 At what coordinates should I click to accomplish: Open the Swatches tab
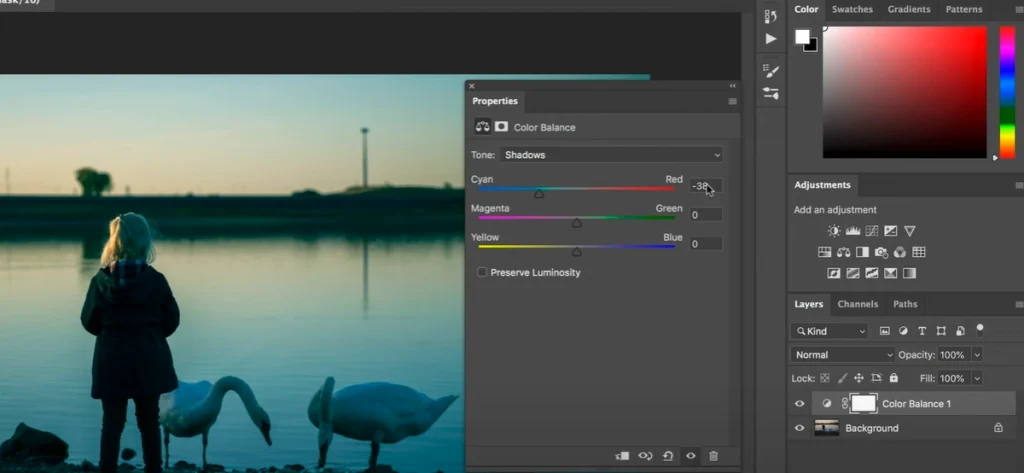click(x=852, y=9)
